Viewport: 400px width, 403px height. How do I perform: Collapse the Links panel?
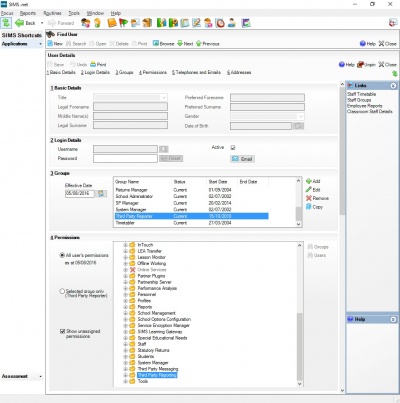pyautogui.click(x=393, y=86)
